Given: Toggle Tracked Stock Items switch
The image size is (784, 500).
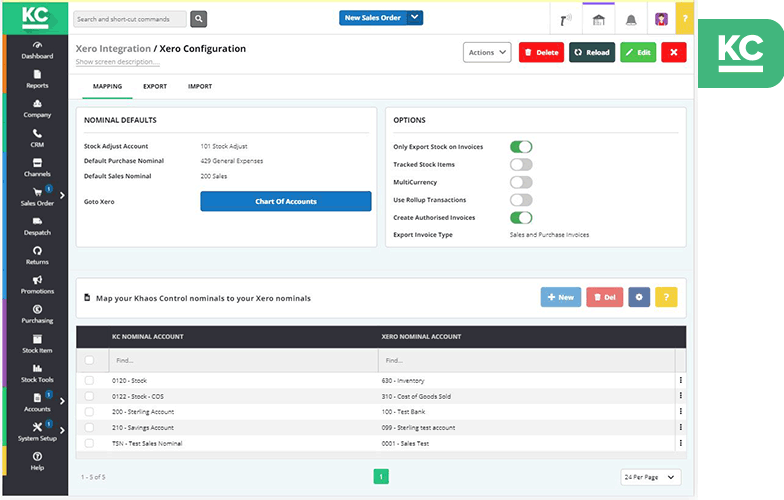Looking at the screenshot, I should click(521, 164).
